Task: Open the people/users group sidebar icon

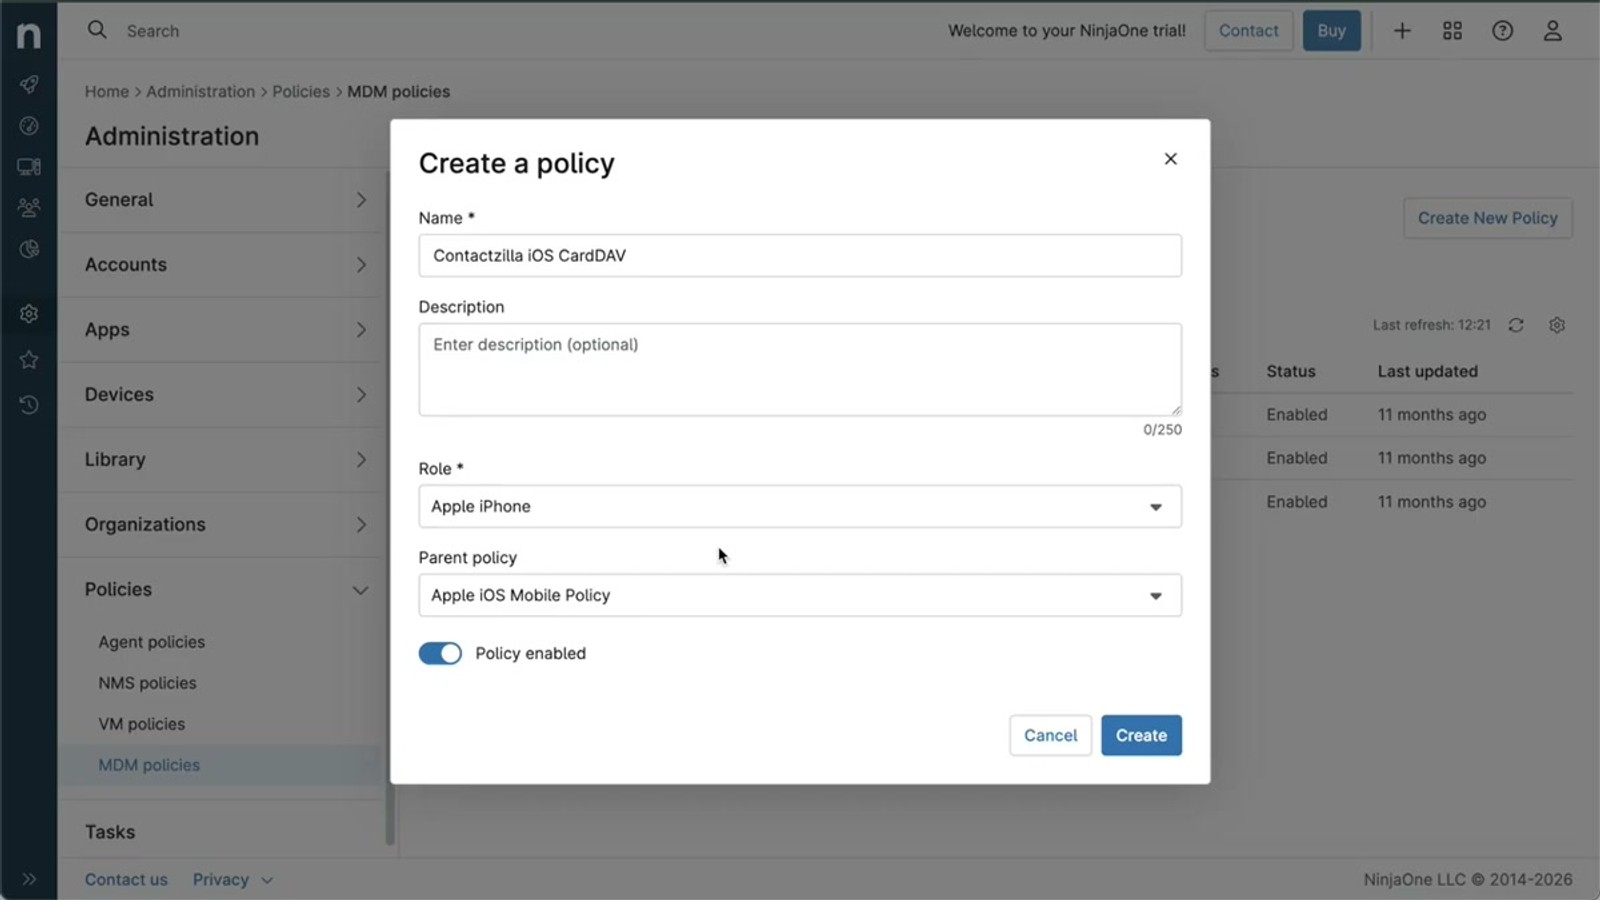Action: (29, 208)
